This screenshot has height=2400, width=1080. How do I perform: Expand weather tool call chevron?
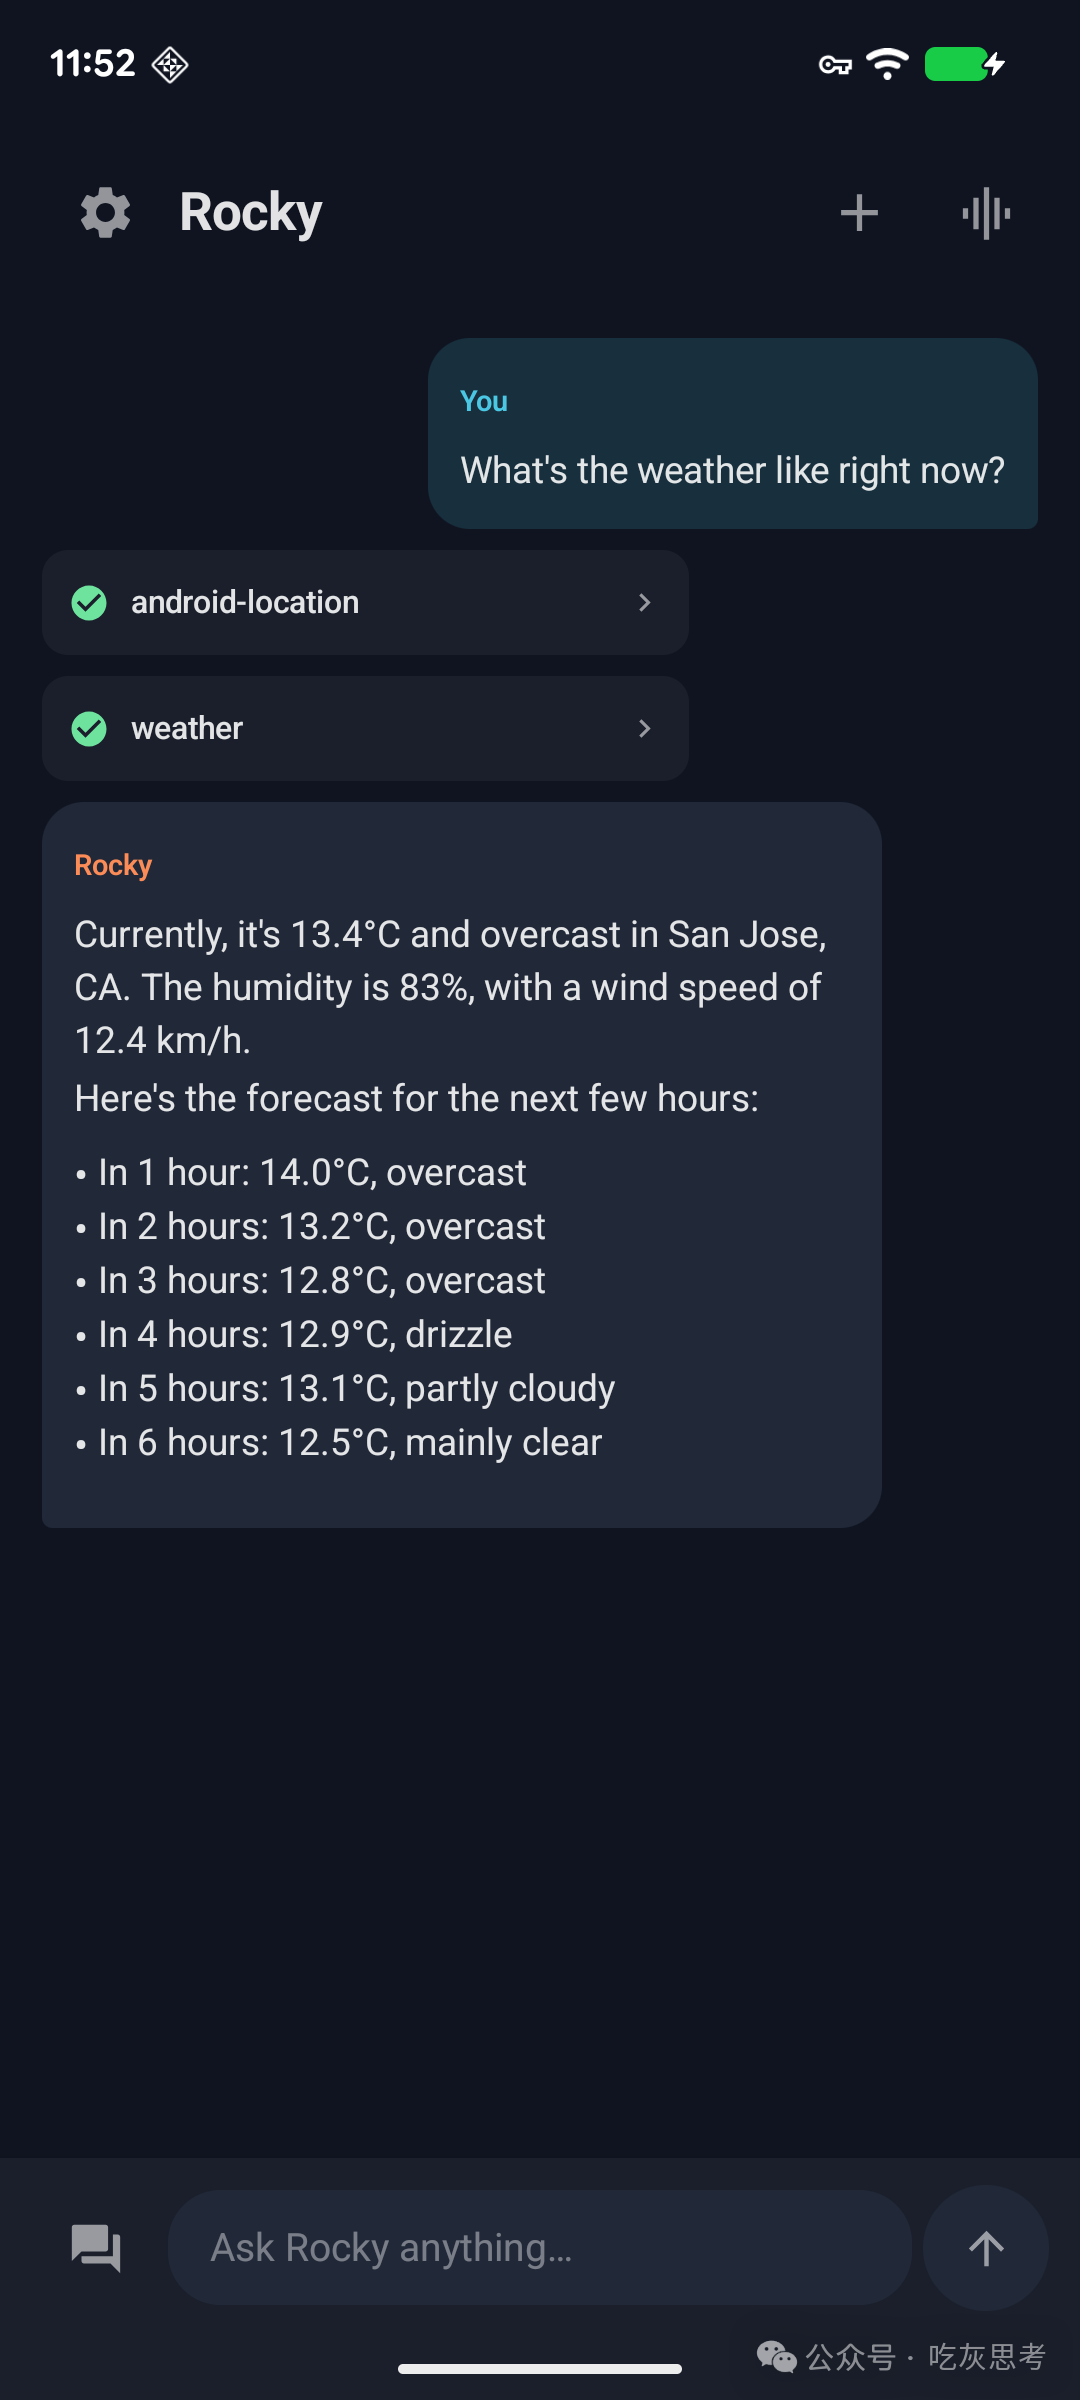(645, 728)
